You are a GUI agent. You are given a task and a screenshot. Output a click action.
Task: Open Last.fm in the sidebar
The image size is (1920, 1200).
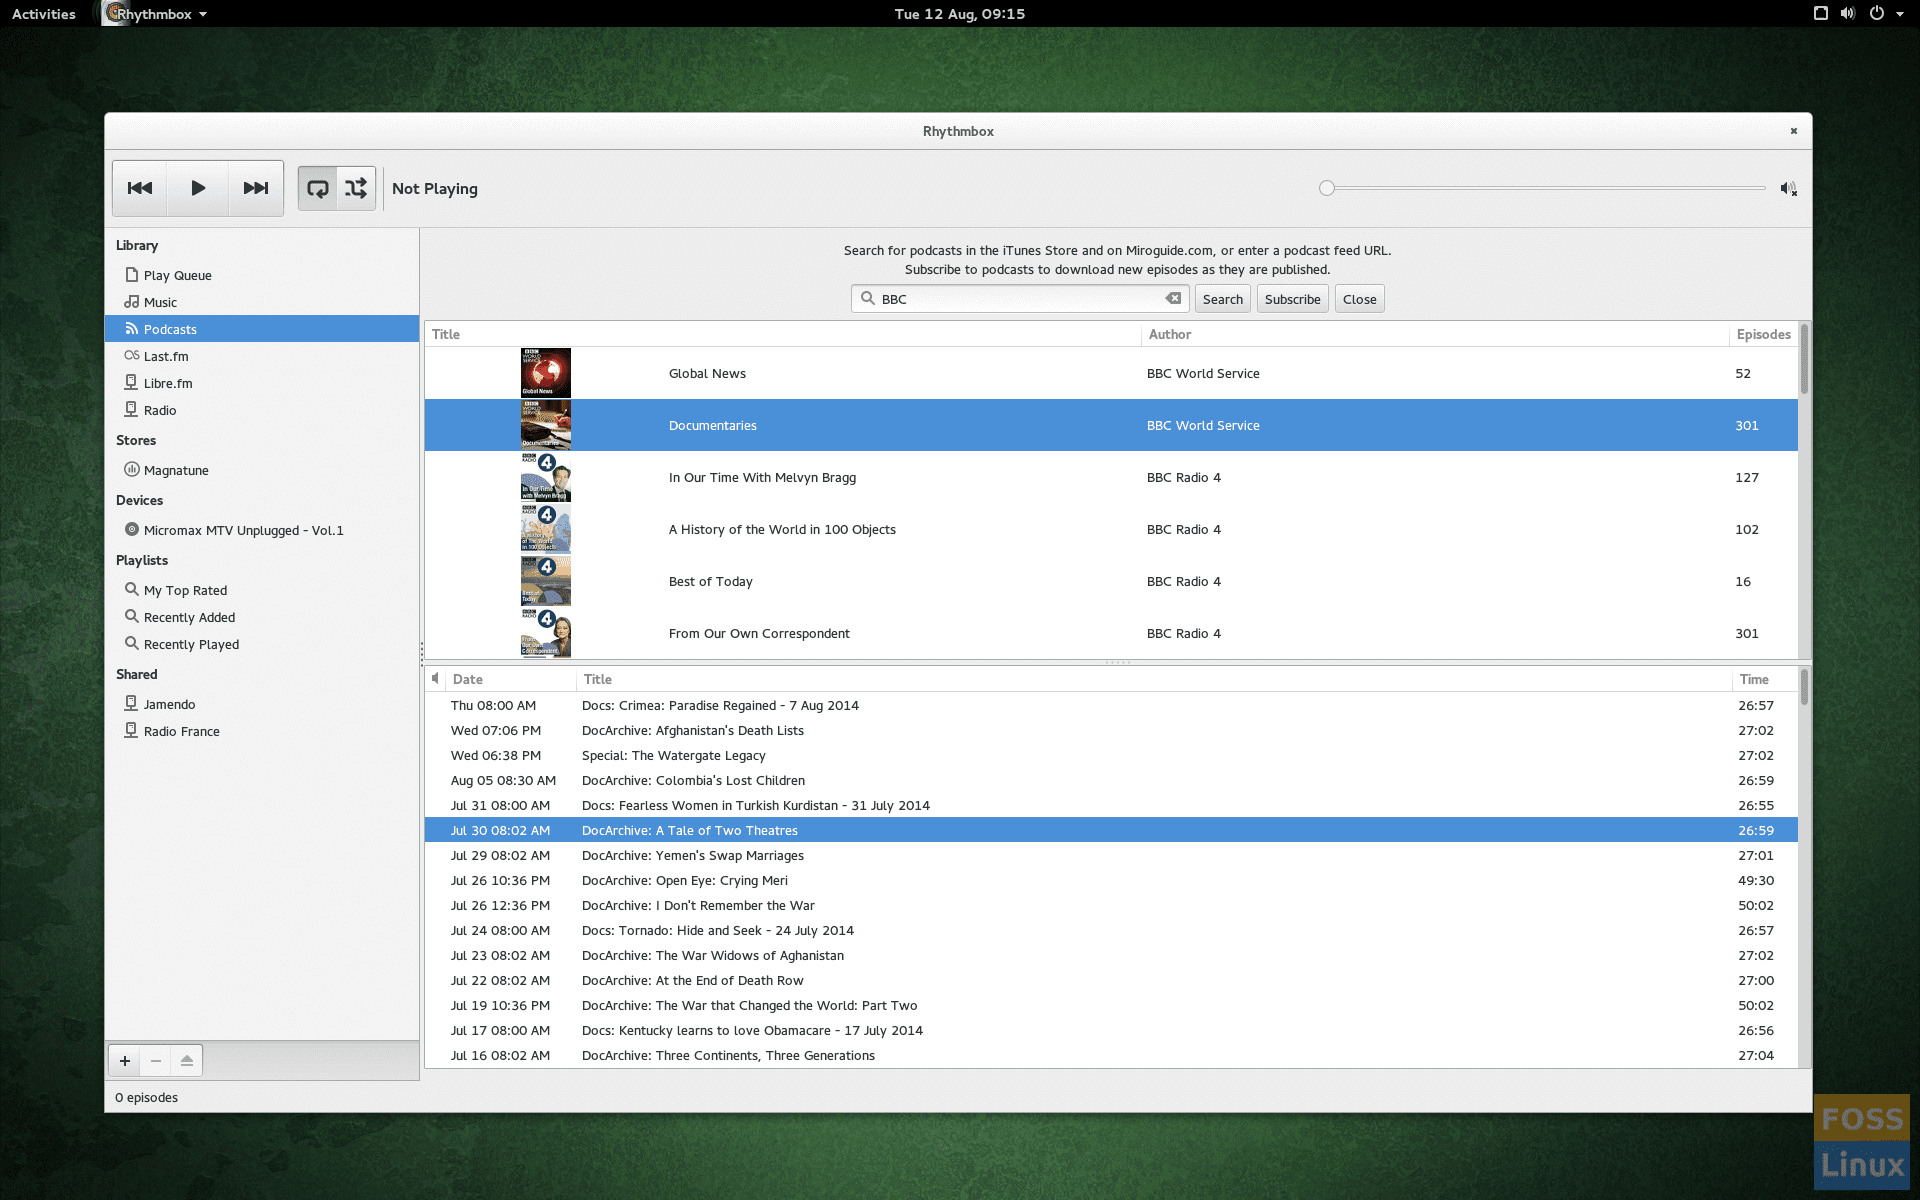coord(262,356)
